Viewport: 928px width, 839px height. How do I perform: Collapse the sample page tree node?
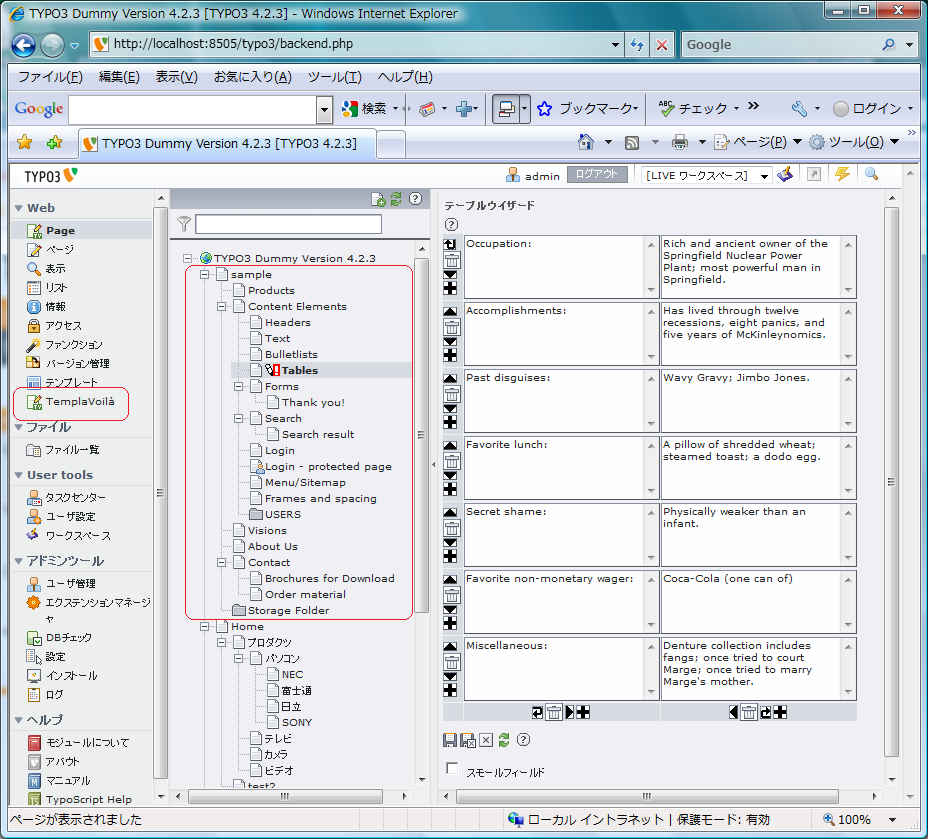pyautogui.click(x=205, y=275)
